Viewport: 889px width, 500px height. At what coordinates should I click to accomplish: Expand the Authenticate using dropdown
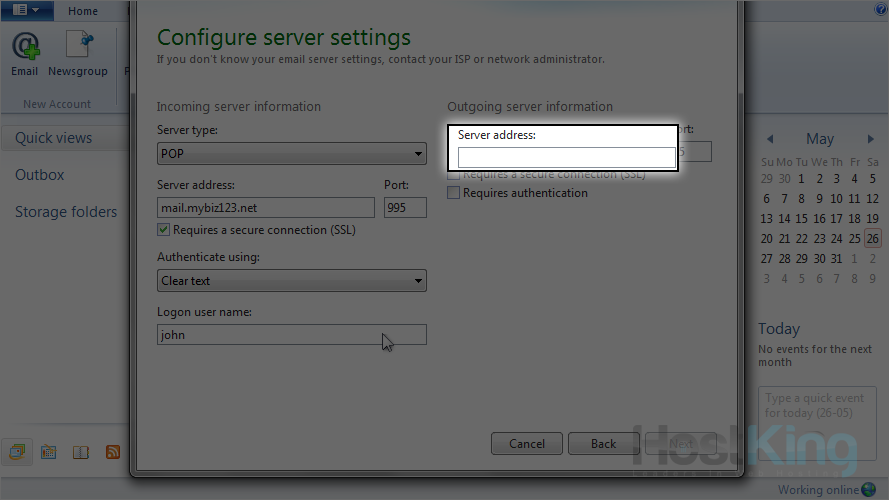pos(292,281)
